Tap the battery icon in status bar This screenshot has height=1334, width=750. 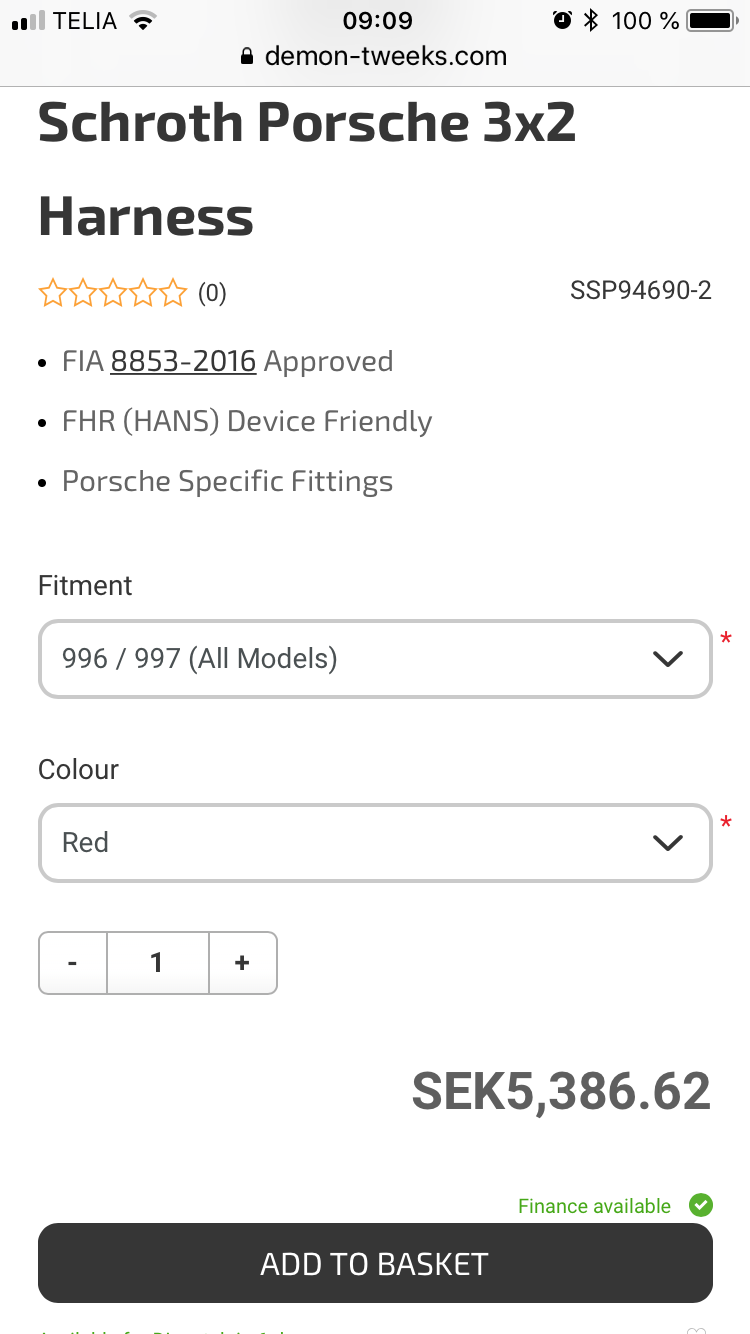tap(712, 20)
